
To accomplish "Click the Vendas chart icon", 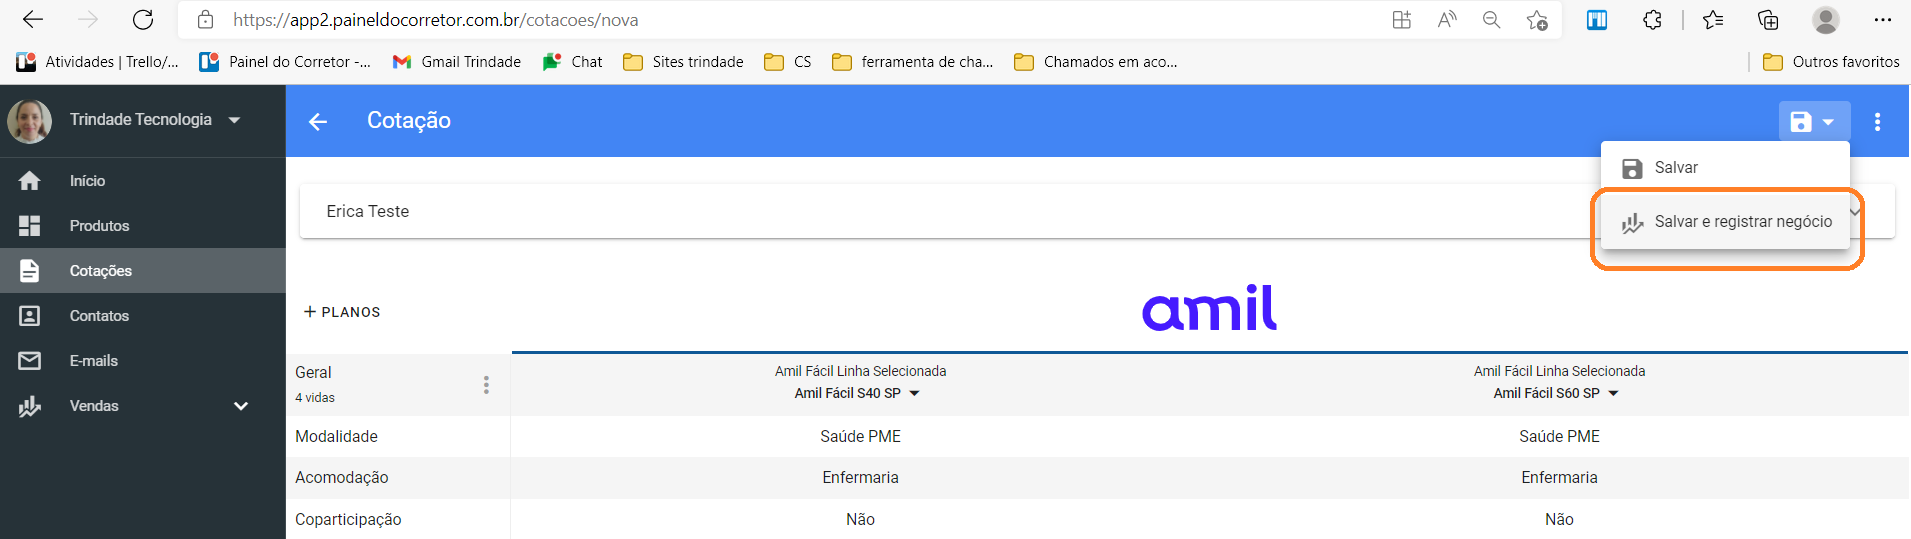I will point(30,406).
